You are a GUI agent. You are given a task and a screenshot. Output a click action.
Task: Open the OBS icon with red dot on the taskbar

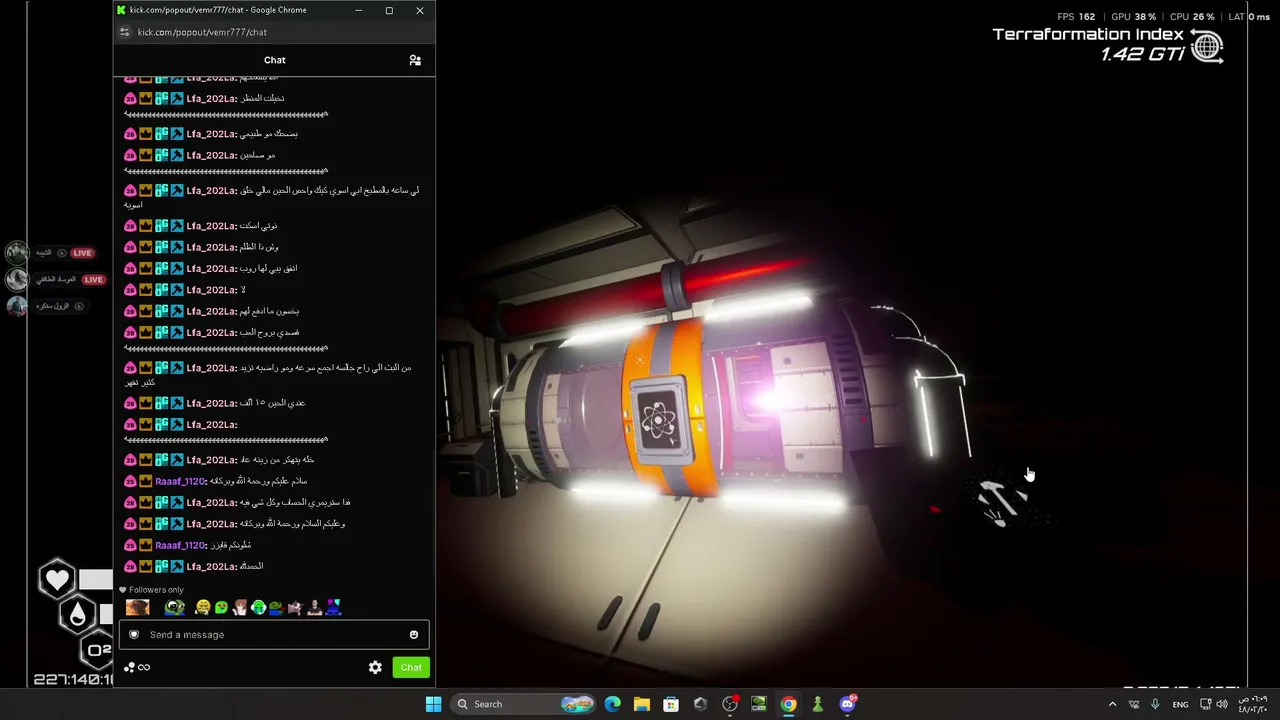pyautogui.click(x=730, y=704)
